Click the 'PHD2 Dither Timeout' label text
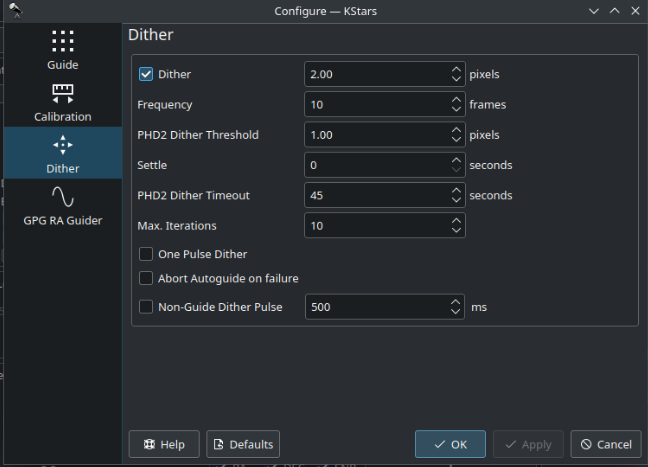The image size is (648, 467). 193,195
